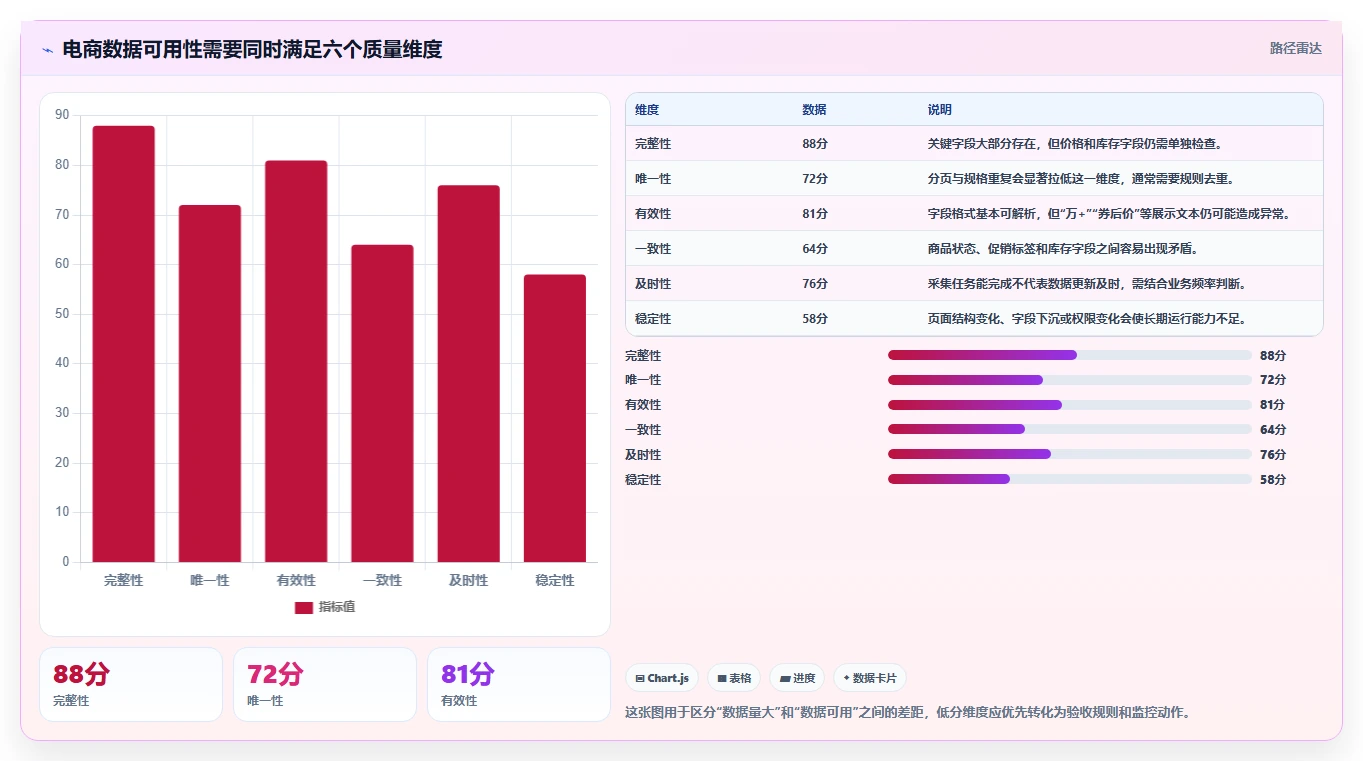Click the 路径雷达 label in the header

1296,48
